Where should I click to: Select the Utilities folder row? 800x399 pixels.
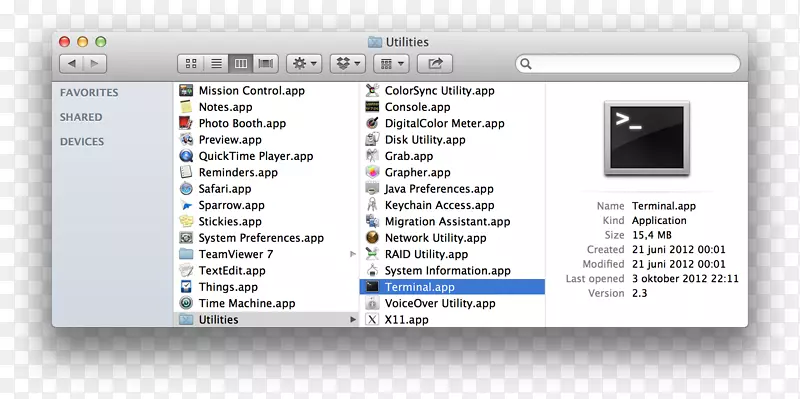coord(266,319)
